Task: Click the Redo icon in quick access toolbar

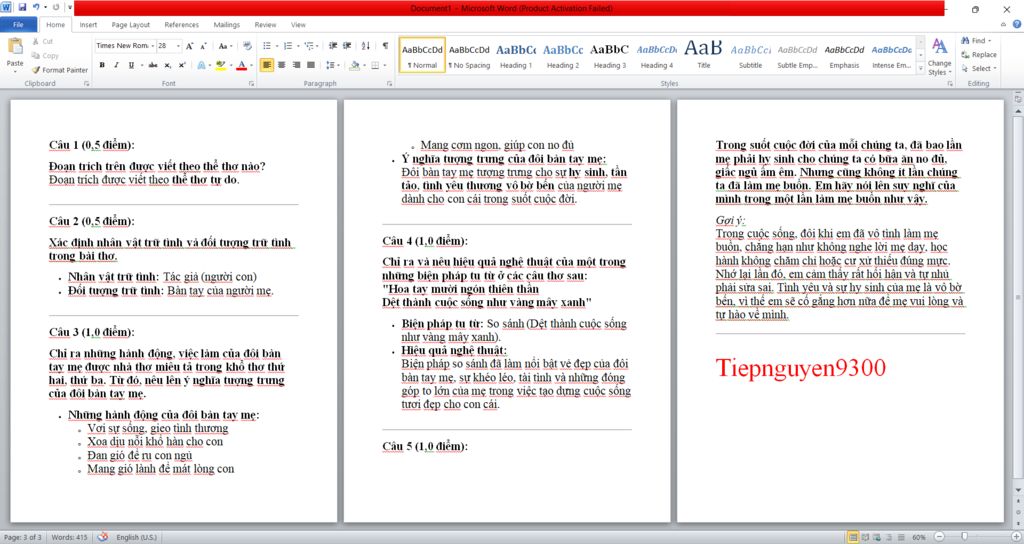Action: point(56,8)
